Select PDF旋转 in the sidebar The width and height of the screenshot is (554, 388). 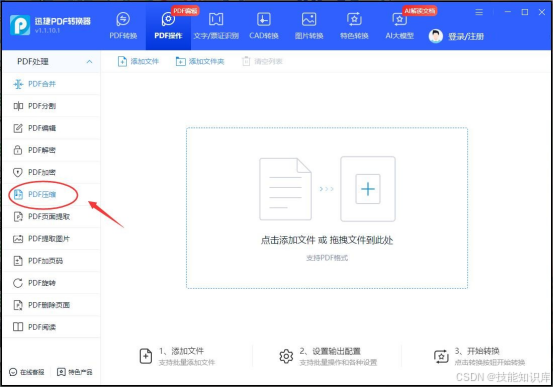51,283
